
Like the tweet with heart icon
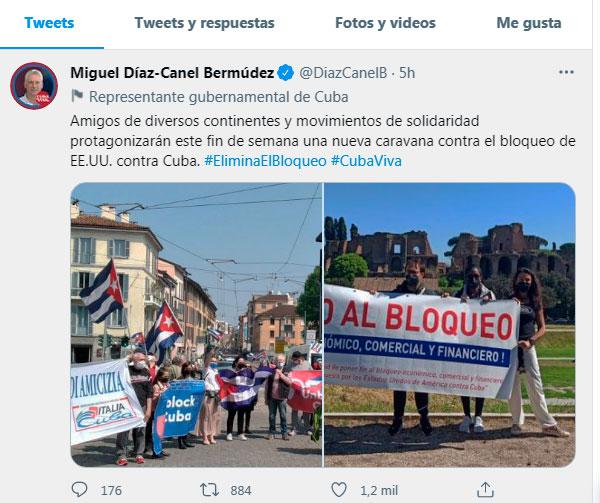click(x=339, y=490)
